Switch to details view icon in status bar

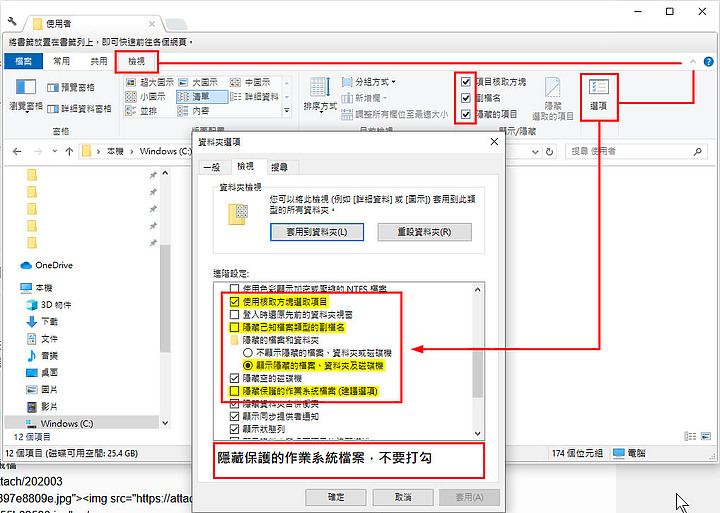pyautogui.click(x=690, y=436)
